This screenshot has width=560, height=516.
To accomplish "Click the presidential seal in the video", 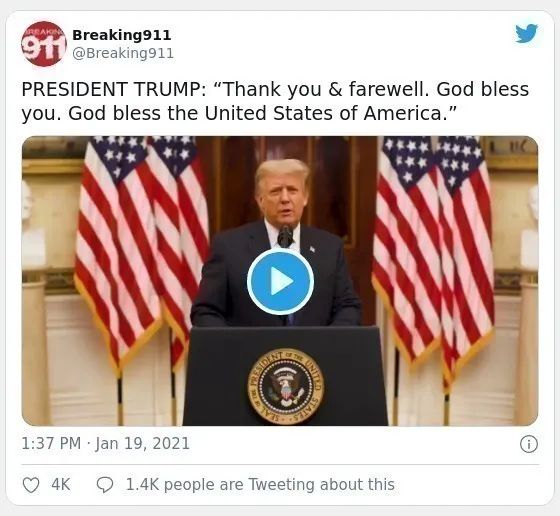I will (286, 387).
